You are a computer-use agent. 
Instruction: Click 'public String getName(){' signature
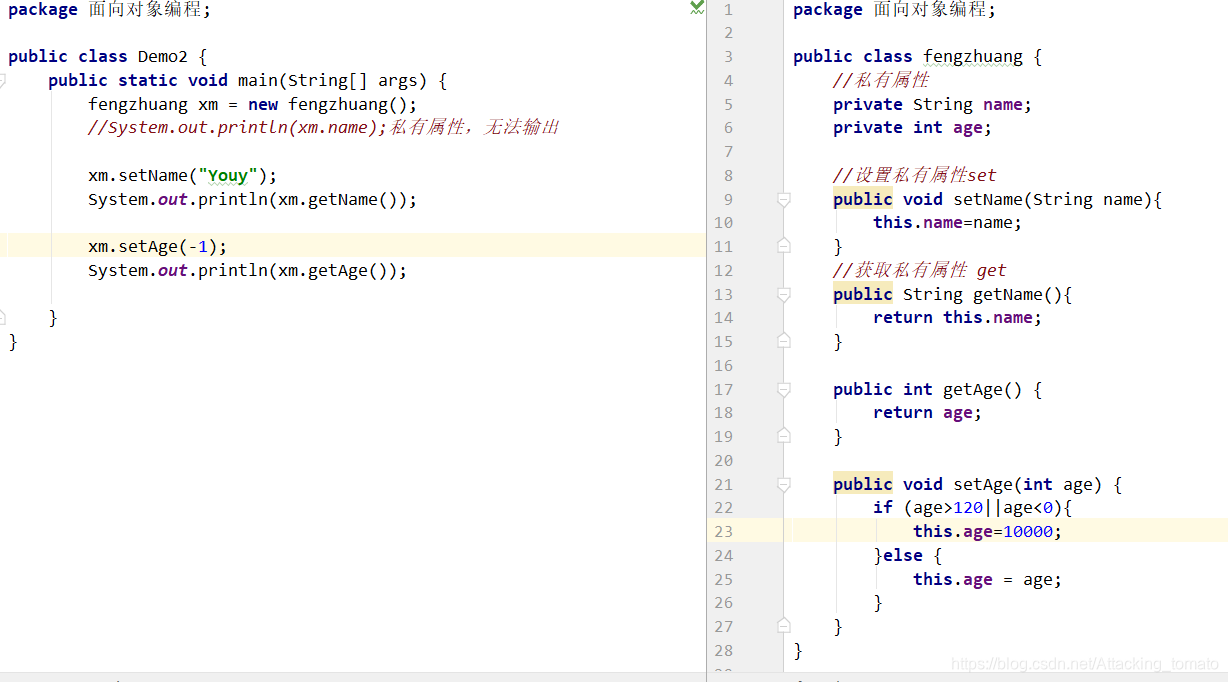[x=952, y=294]
